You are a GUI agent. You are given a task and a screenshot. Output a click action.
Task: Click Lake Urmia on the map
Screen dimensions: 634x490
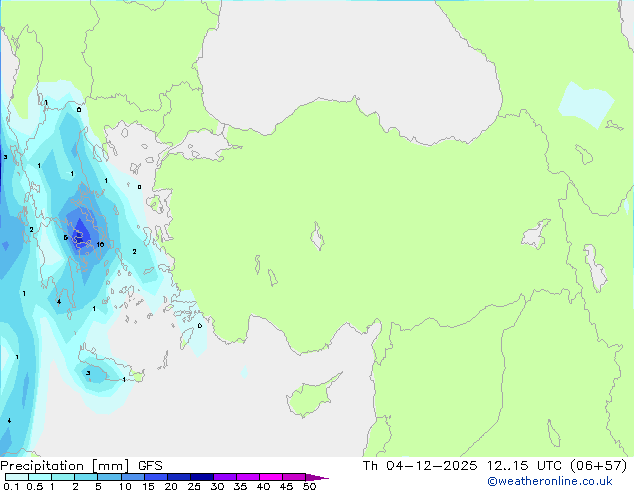[x=594, y=267]
